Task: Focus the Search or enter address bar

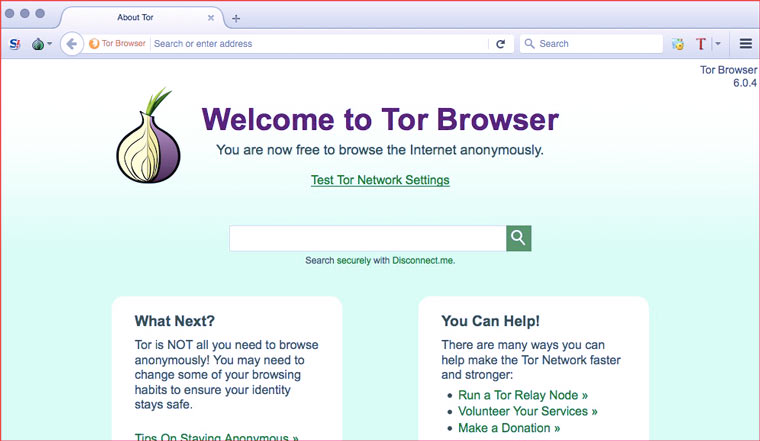Action: 320,44
